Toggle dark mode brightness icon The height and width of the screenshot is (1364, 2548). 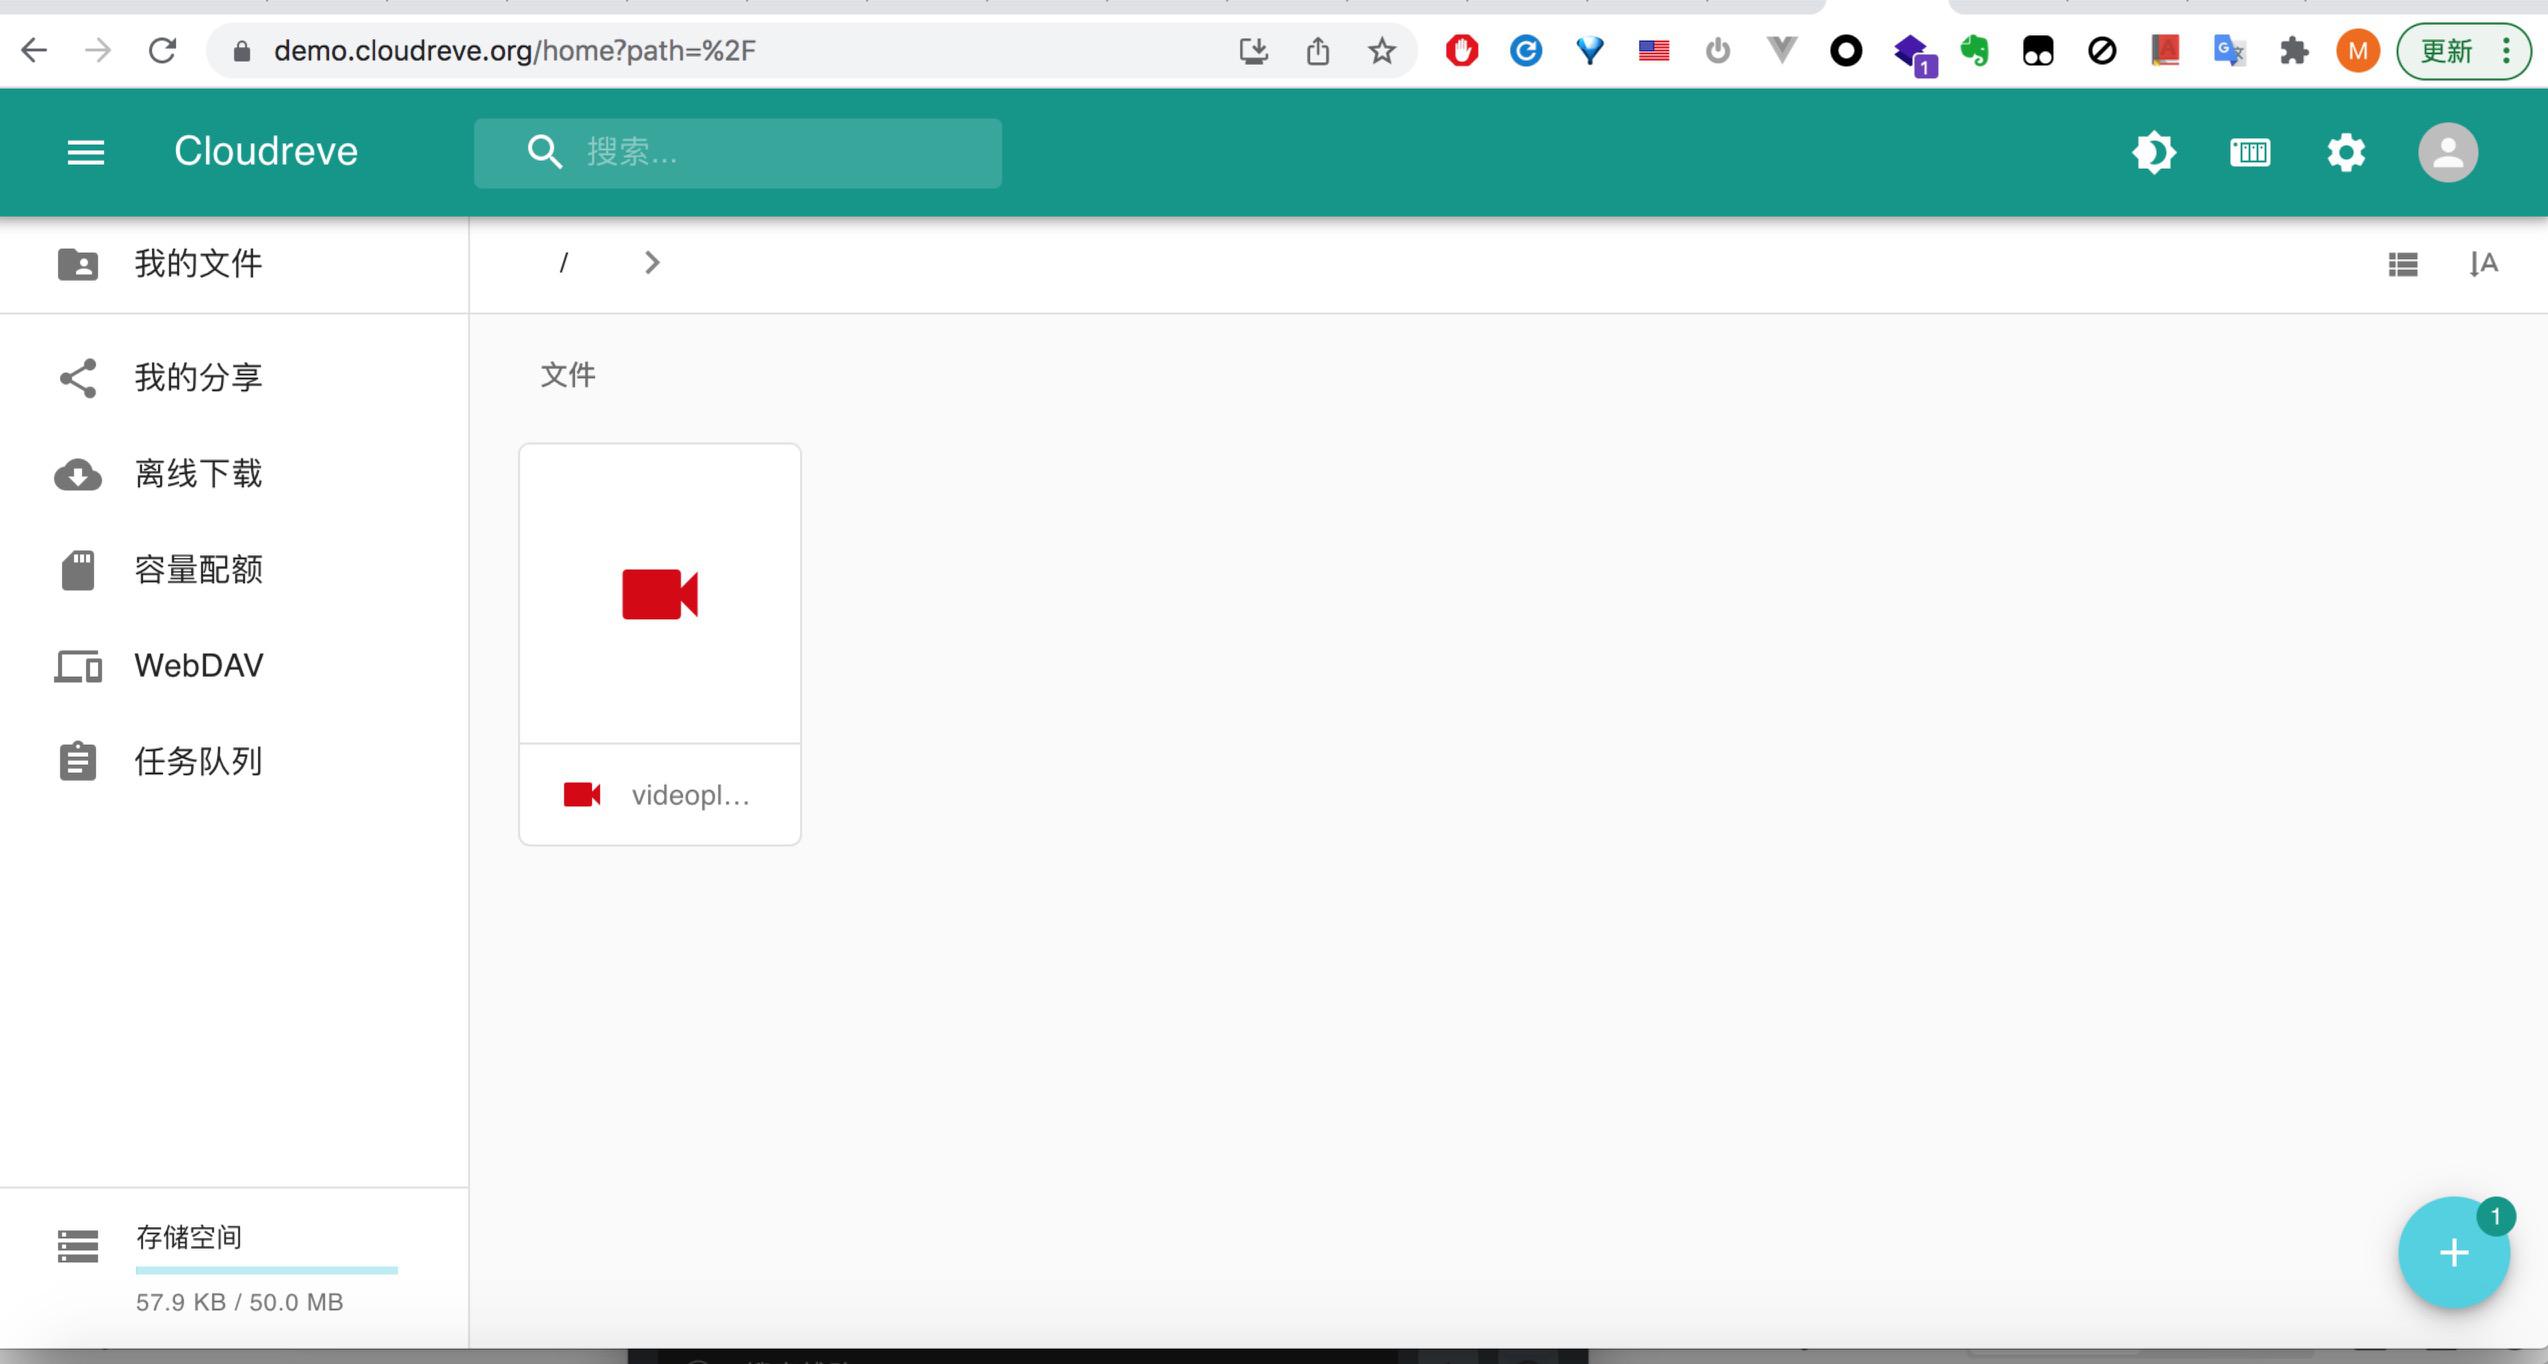click(2153, 152)
